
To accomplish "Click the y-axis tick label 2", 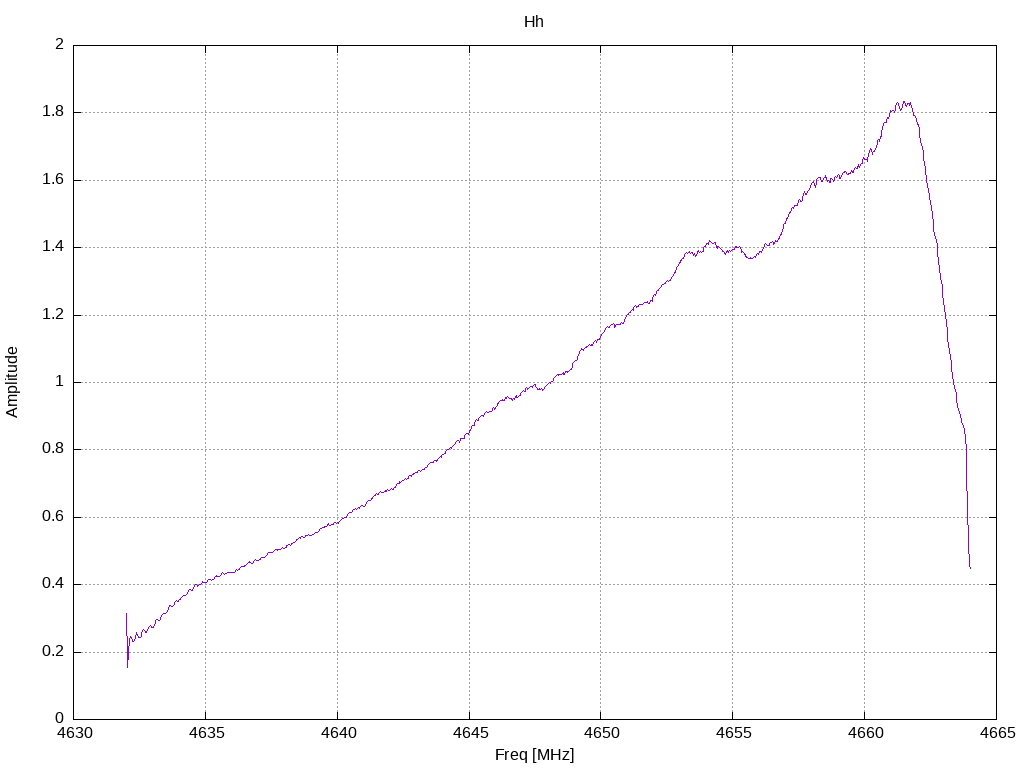I will tap(60, 44).
